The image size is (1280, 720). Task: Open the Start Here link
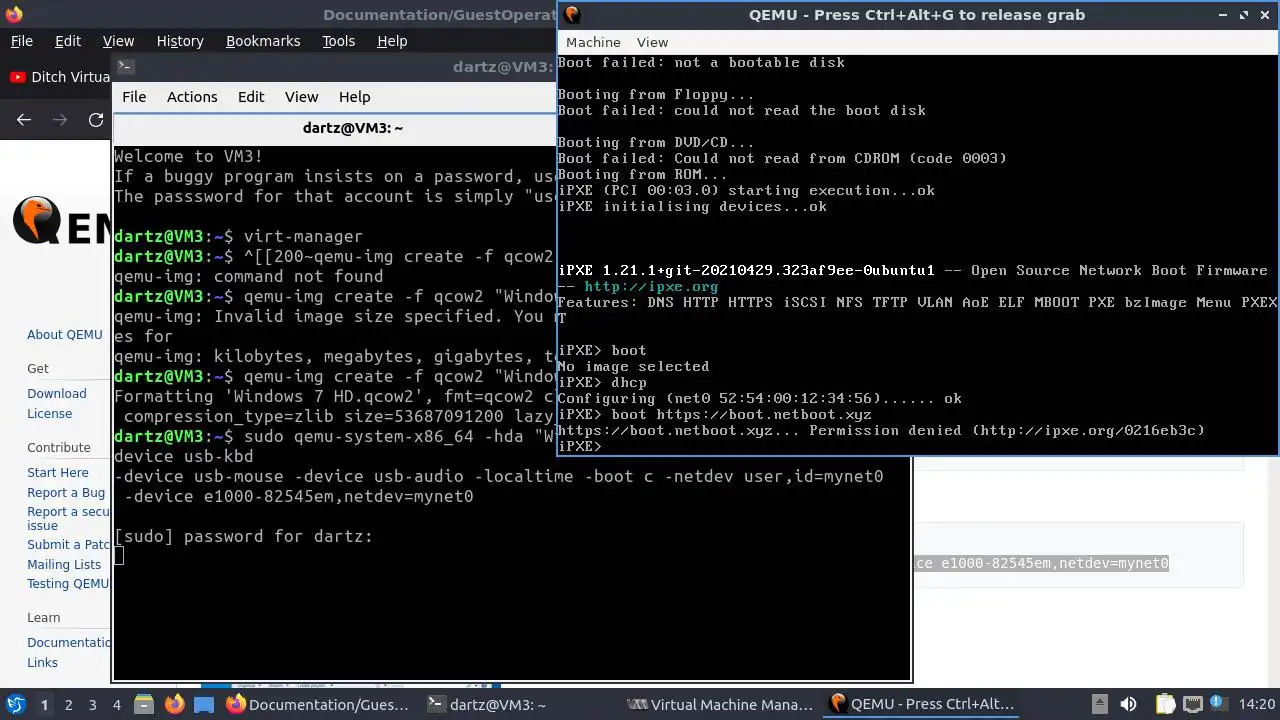57,473
